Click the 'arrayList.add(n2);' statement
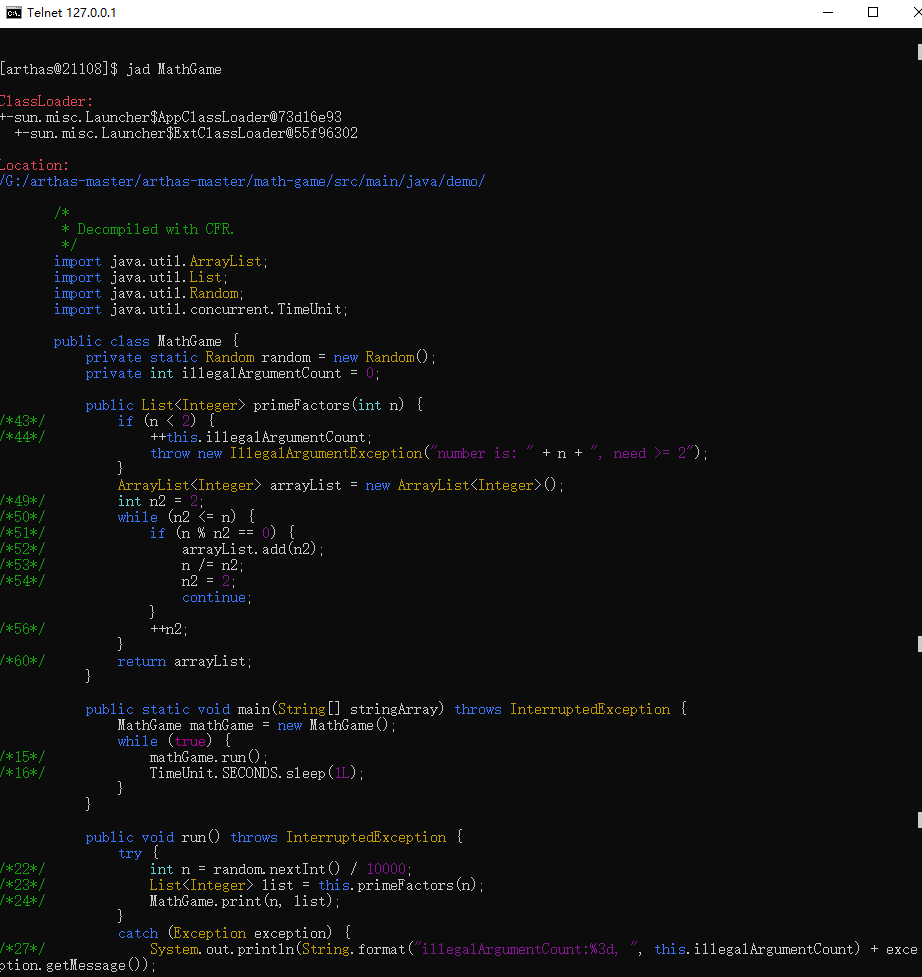922x977 pixels. (253, 550)
